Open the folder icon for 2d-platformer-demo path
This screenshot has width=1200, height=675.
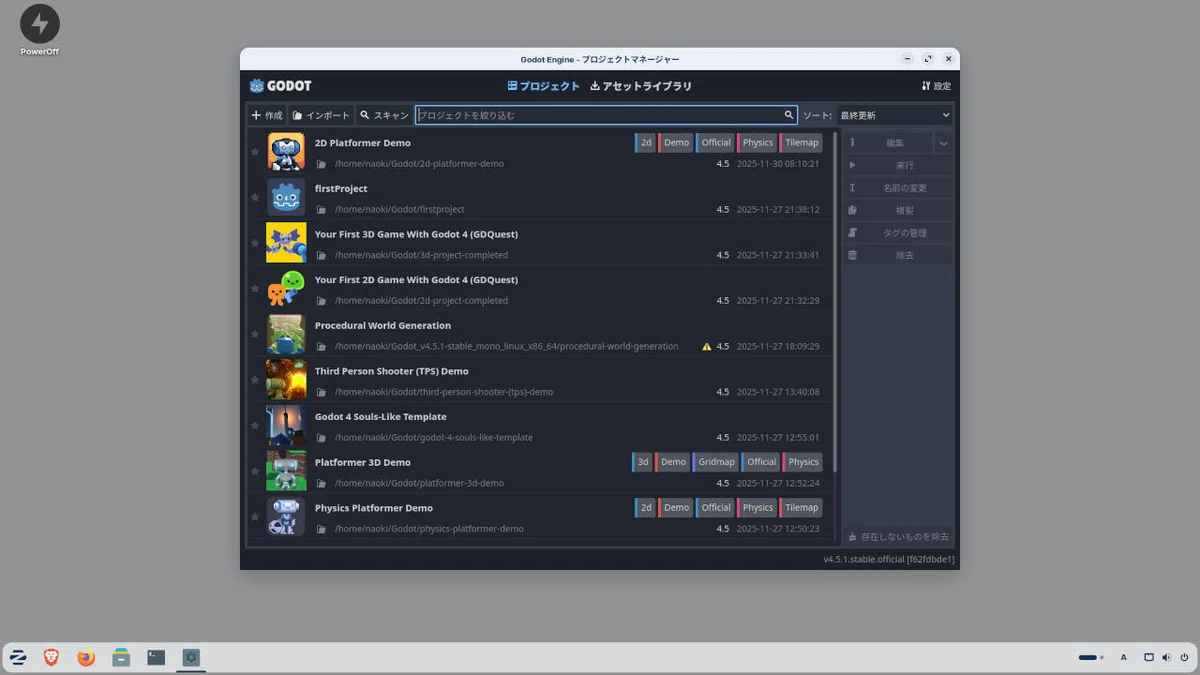321,164
